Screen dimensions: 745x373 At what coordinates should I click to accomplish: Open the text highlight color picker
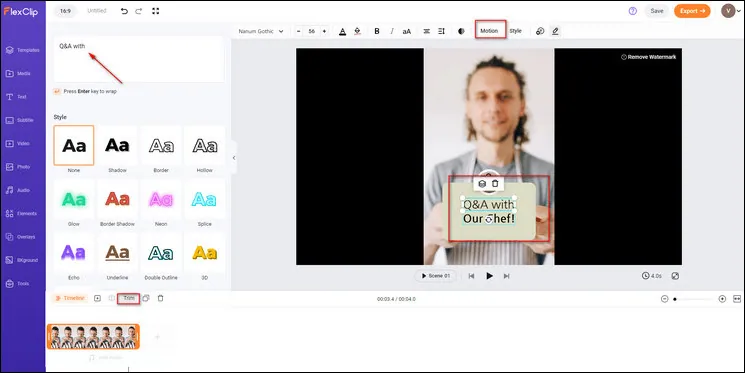point(357,31)
